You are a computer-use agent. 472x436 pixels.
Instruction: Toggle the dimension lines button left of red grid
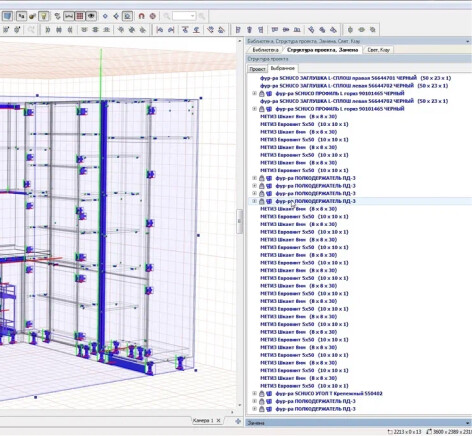point(69,16)
